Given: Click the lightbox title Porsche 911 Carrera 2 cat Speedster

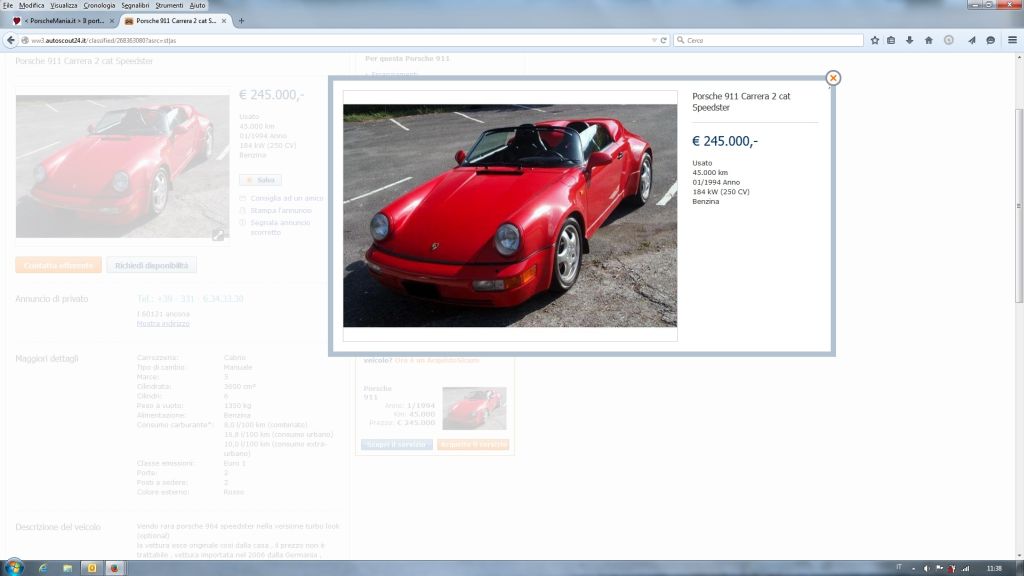Looking at the screenshot, I should click(x=741, y=102).
